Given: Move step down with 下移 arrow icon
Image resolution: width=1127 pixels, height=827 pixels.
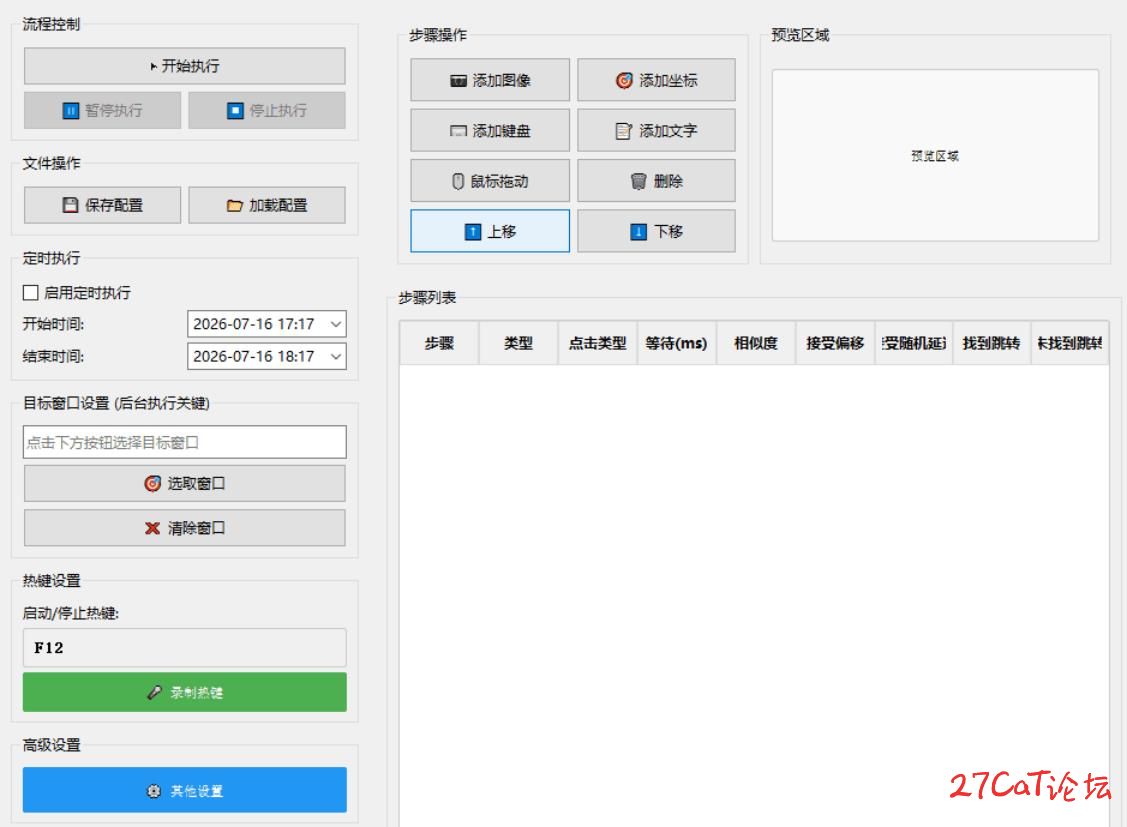Looking at the screenshot, I should coord(638,231).
